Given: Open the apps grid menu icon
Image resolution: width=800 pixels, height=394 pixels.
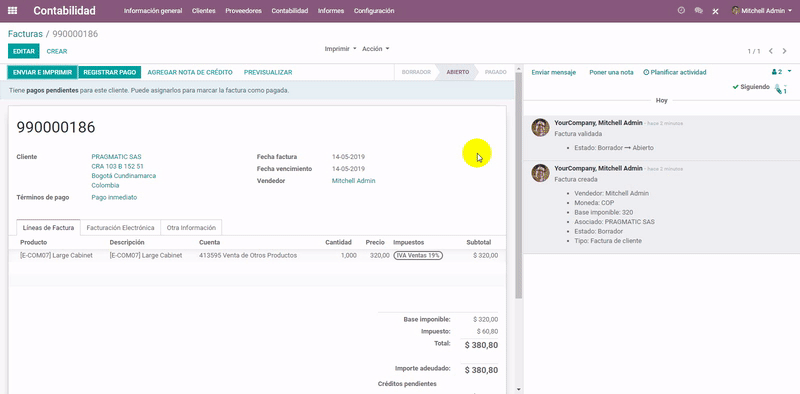Looking at the screenshot, I should 12,11.
